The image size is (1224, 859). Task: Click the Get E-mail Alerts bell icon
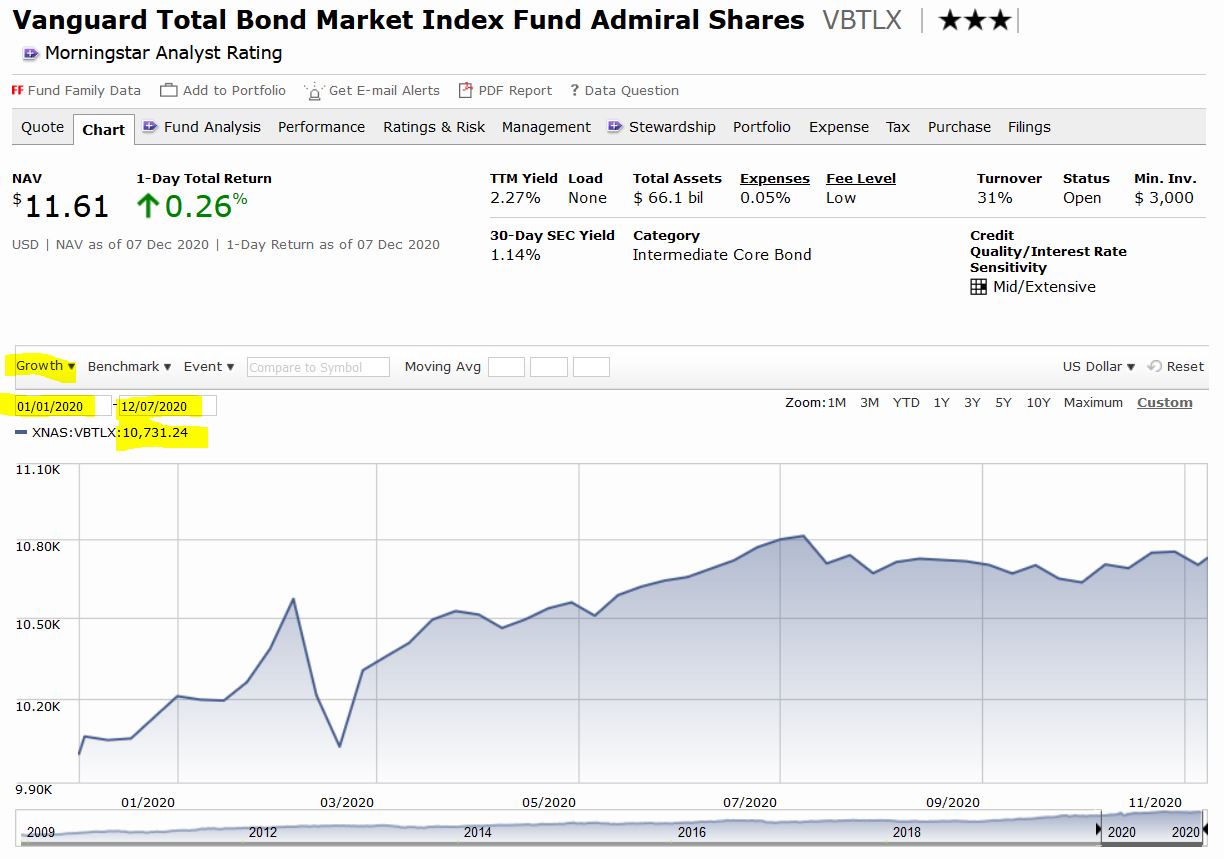(x=315, y=91)
